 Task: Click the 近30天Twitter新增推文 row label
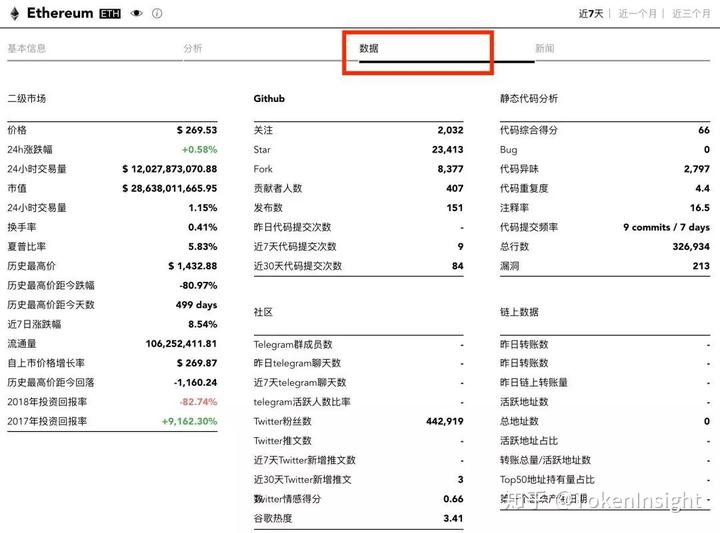click(x=303, y=479)
